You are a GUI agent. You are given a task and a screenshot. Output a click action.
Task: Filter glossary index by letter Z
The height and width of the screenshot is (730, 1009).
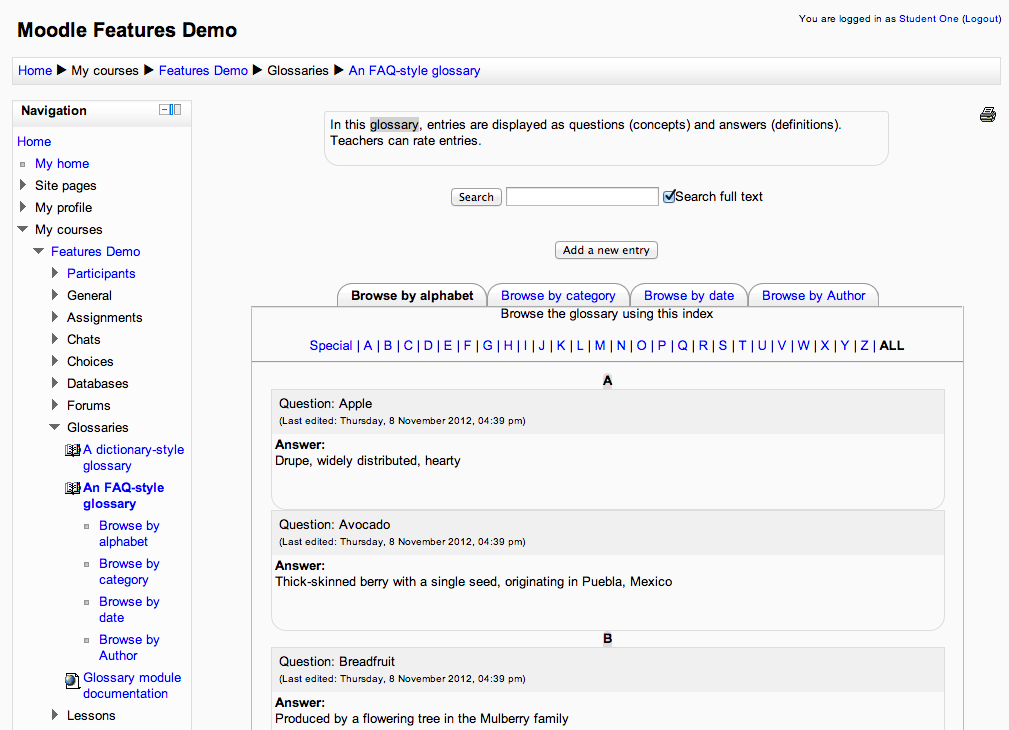point(864,346)
